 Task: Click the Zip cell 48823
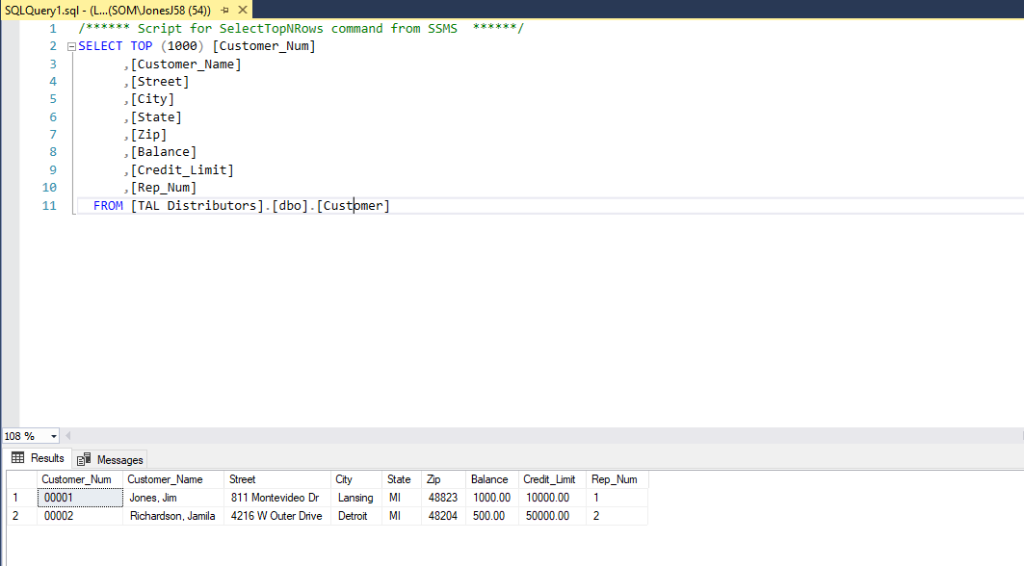443,497
